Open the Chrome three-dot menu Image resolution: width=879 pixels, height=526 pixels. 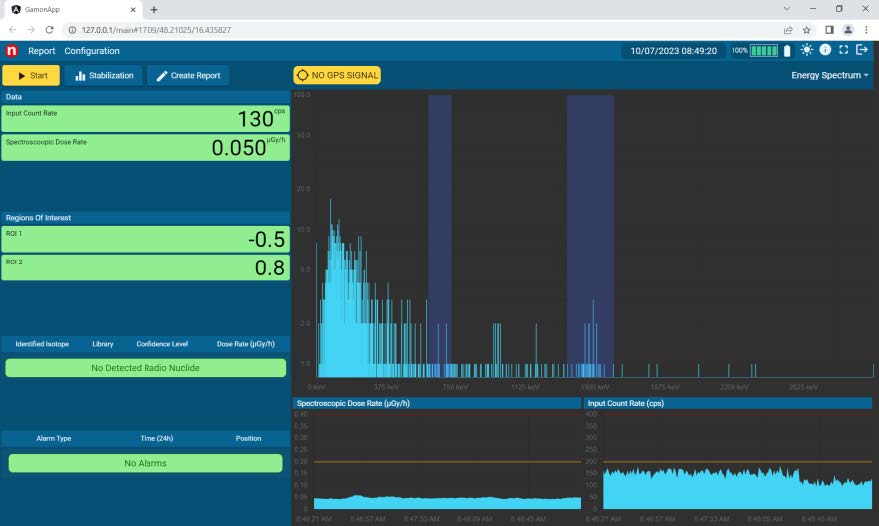pyautogui.click(x=866, y=30)
